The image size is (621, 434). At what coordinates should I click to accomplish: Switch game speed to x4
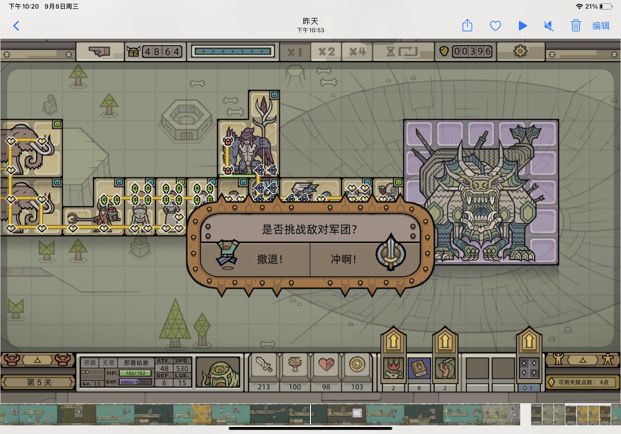pos(357,51)
